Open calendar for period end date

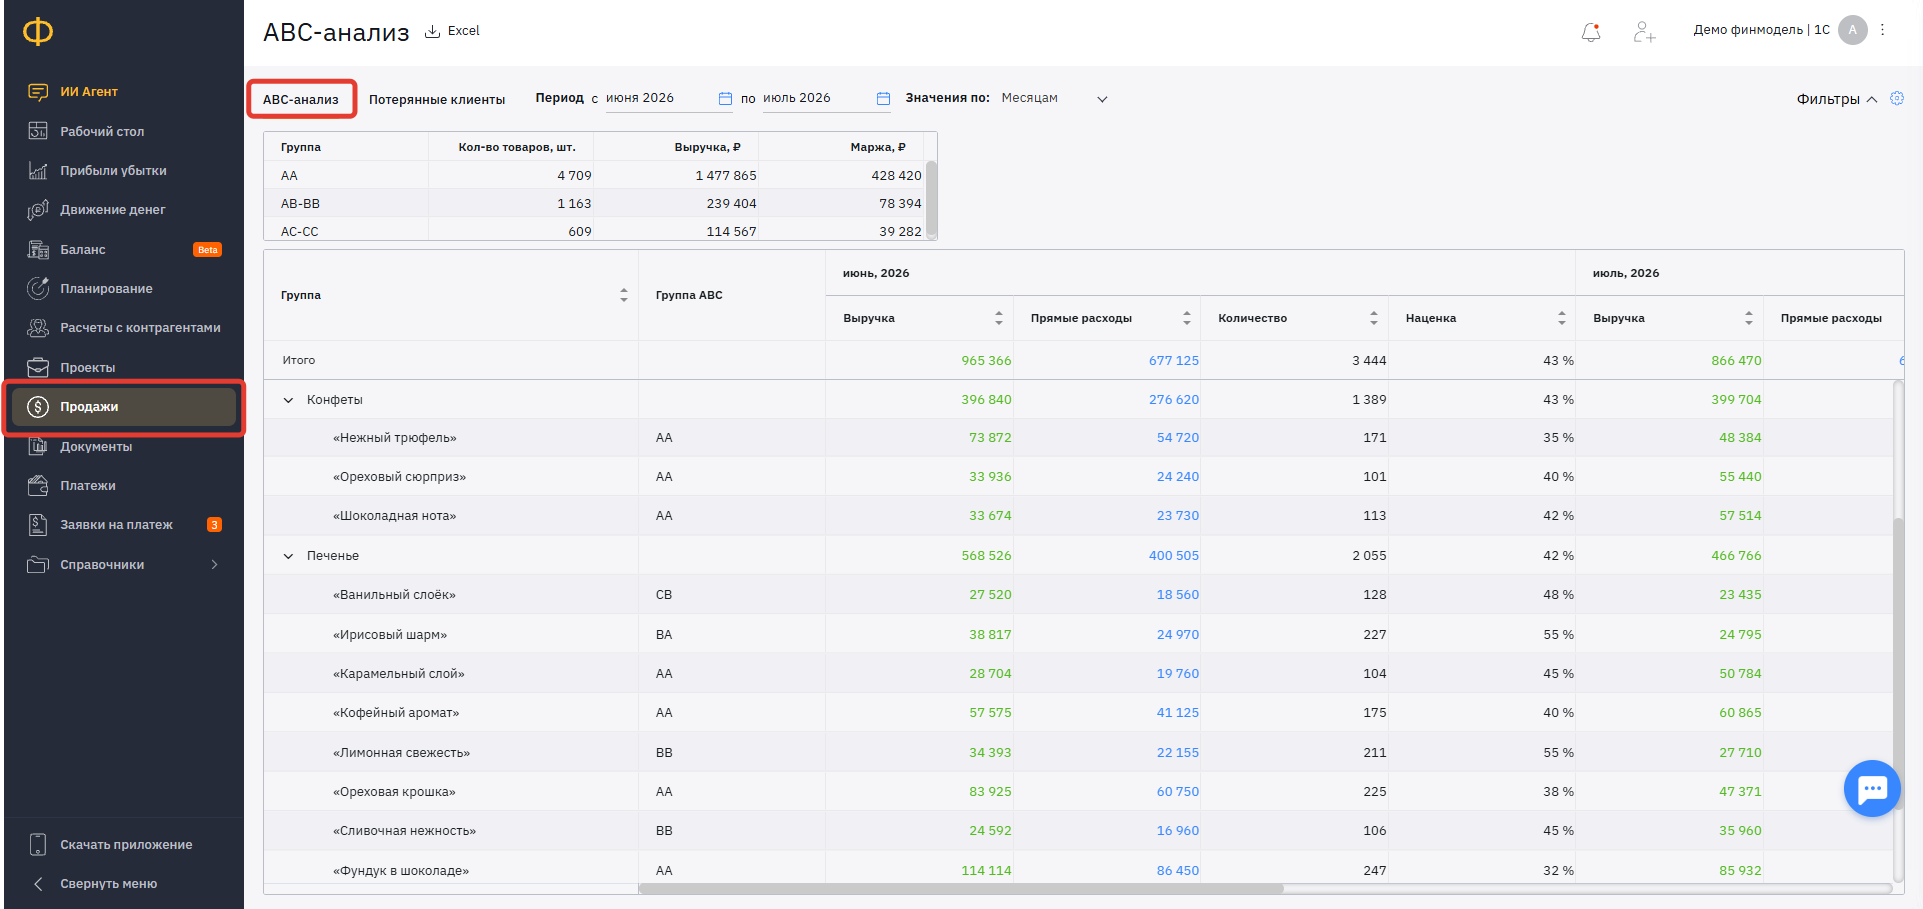[883, 98]
